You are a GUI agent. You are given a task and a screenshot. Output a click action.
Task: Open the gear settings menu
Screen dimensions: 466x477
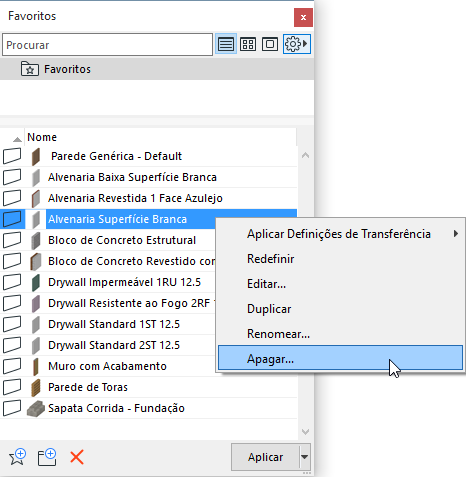click(297, 44)
